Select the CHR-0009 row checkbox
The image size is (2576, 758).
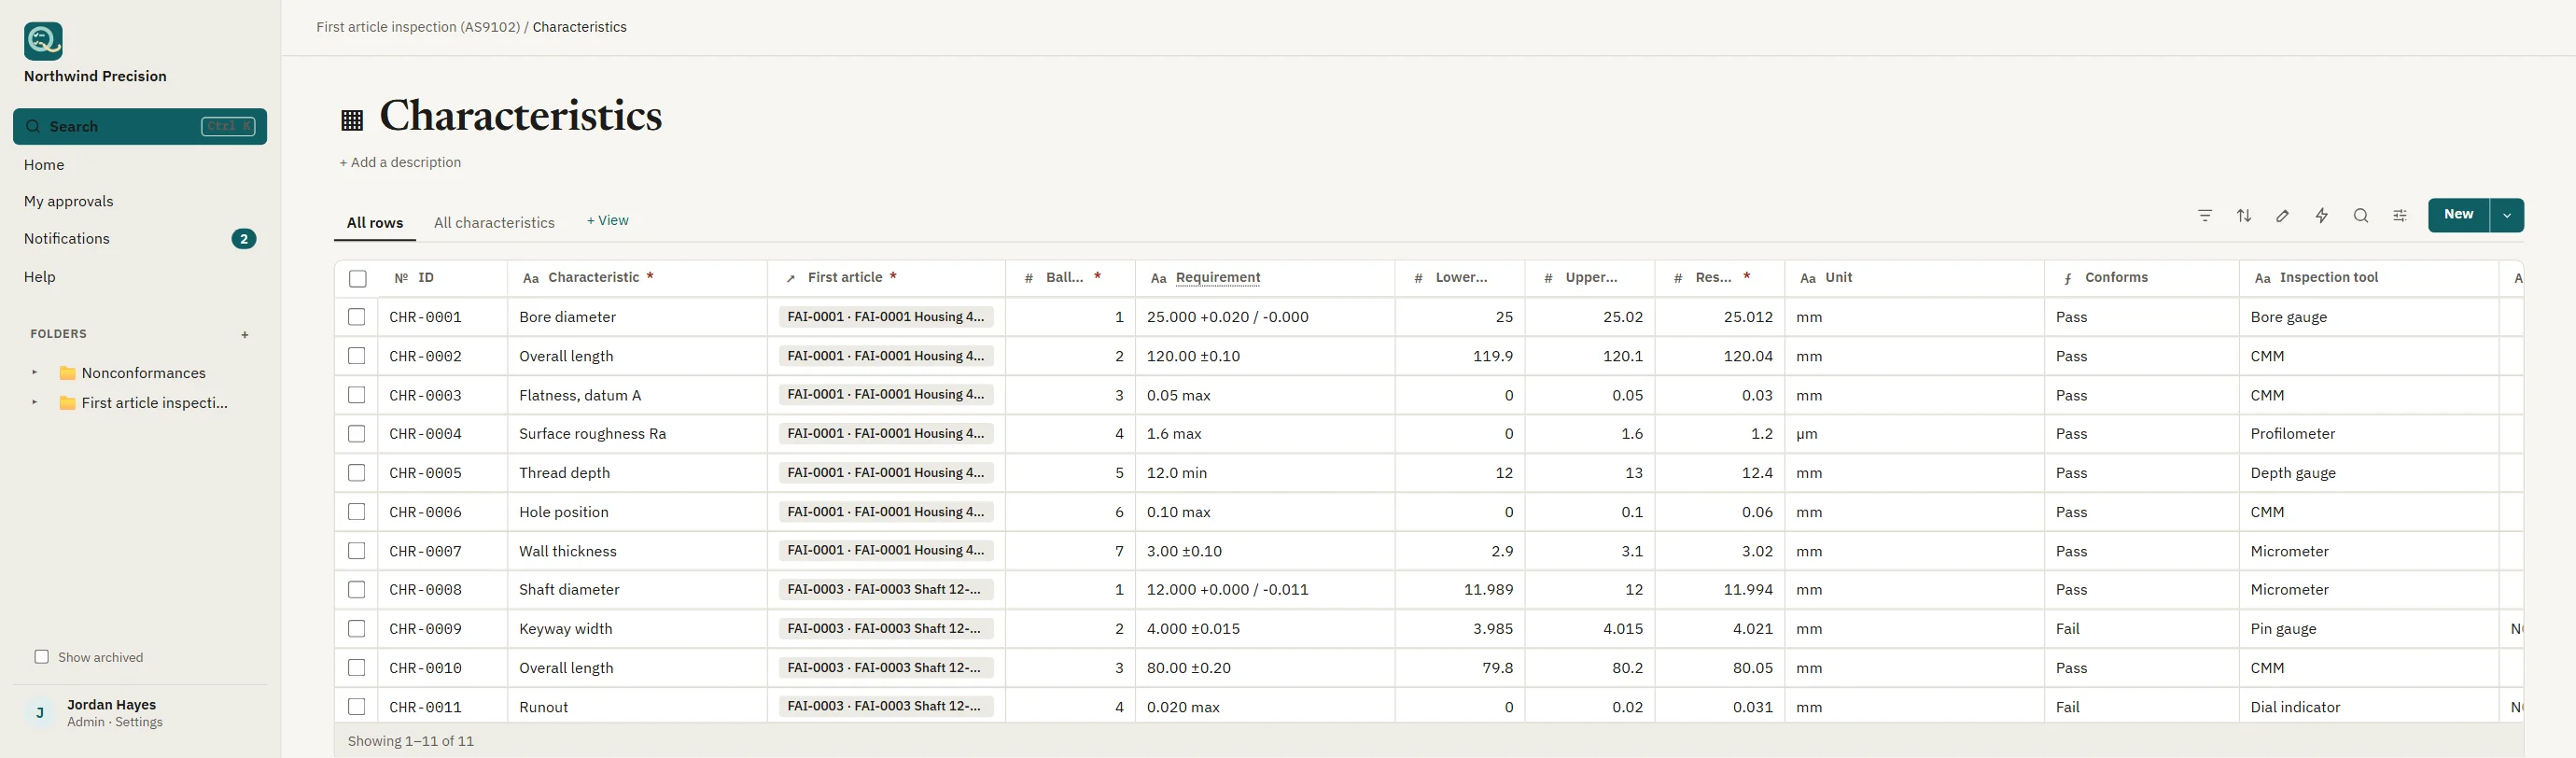tap(357, 629)
